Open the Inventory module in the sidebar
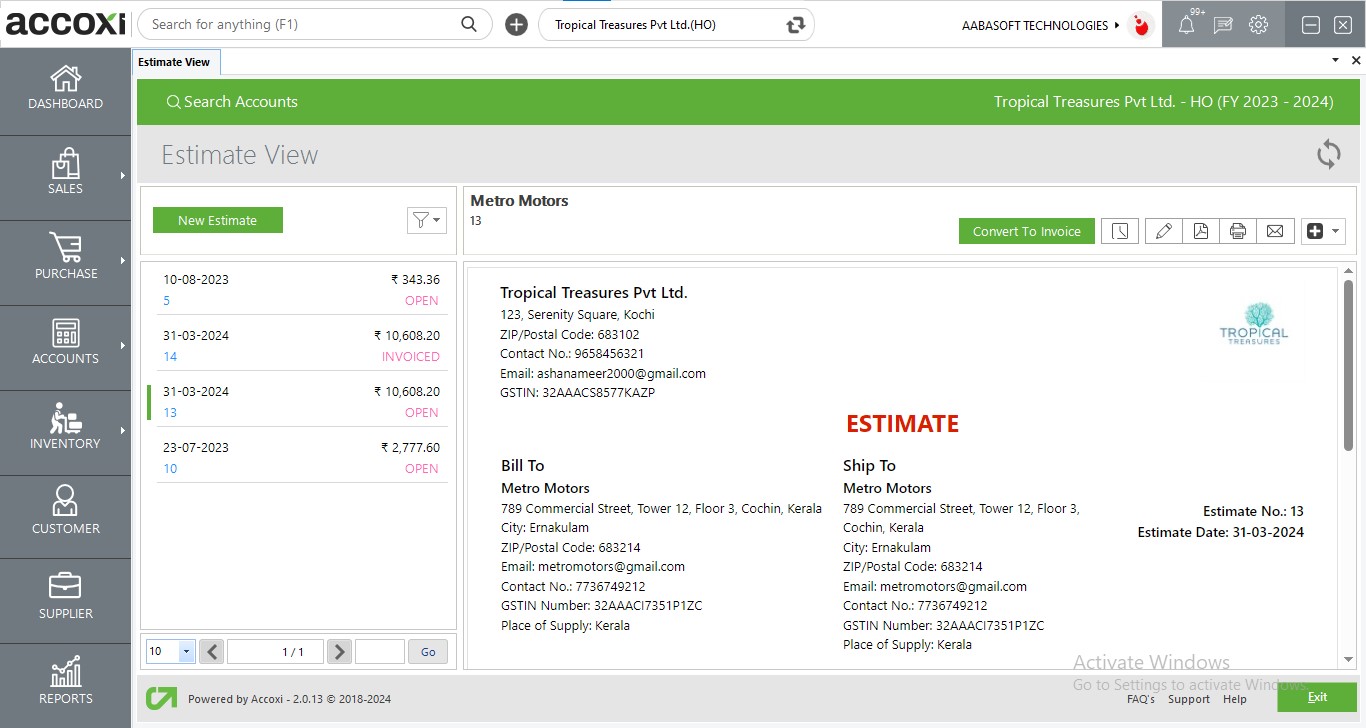Viewport: 1366px width, 728px height. point(65,427)
